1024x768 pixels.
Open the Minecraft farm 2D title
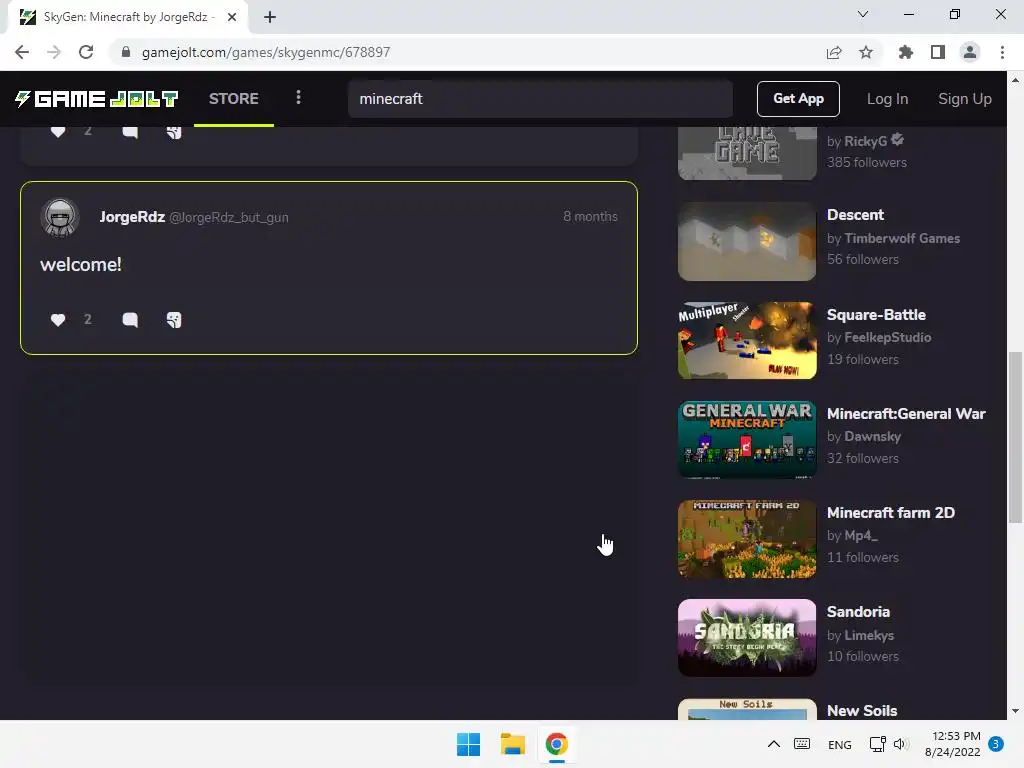click(x=891, y=513)
